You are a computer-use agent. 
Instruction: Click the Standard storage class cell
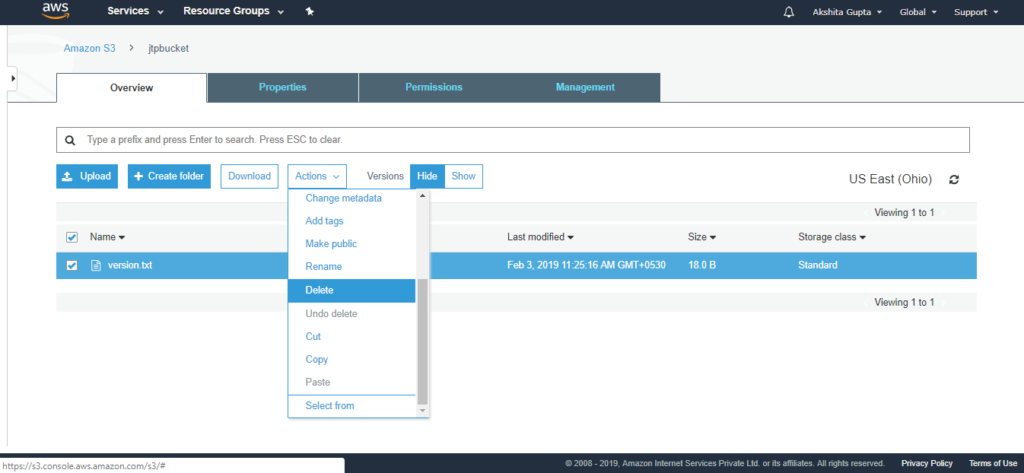pyautogui.click(x=818, y=265)
